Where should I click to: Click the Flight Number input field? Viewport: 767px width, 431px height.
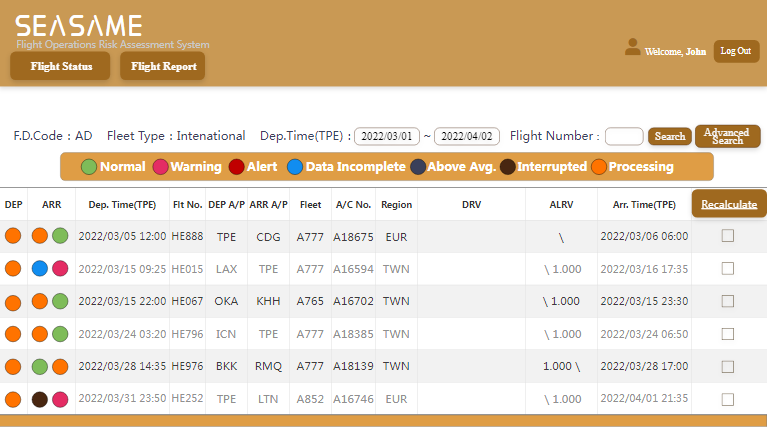[x=624, y=136]
